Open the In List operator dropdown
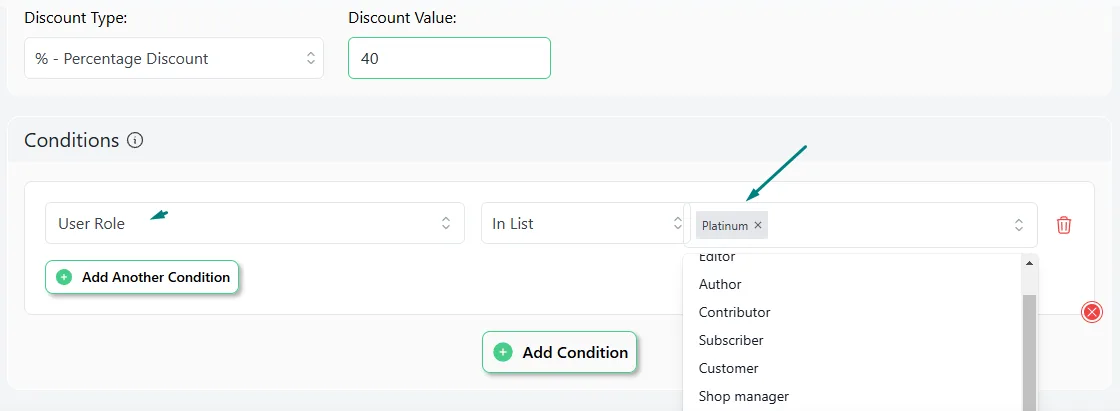This screenshot has width=1120, height=411. 581,223
